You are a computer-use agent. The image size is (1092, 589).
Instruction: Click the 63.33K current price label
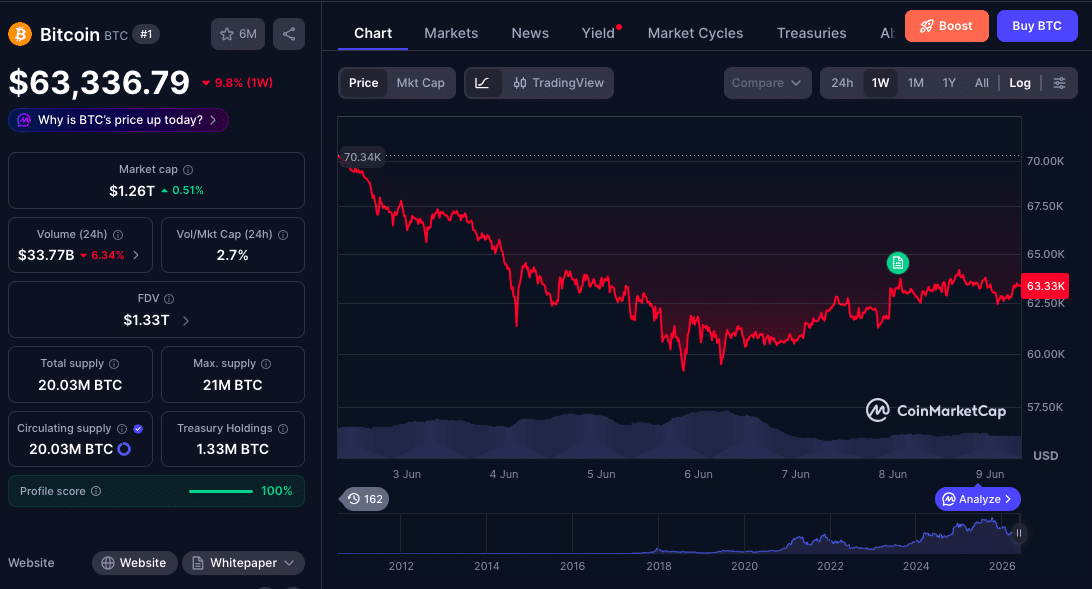pyautogui.click(x=1045, y=286)
